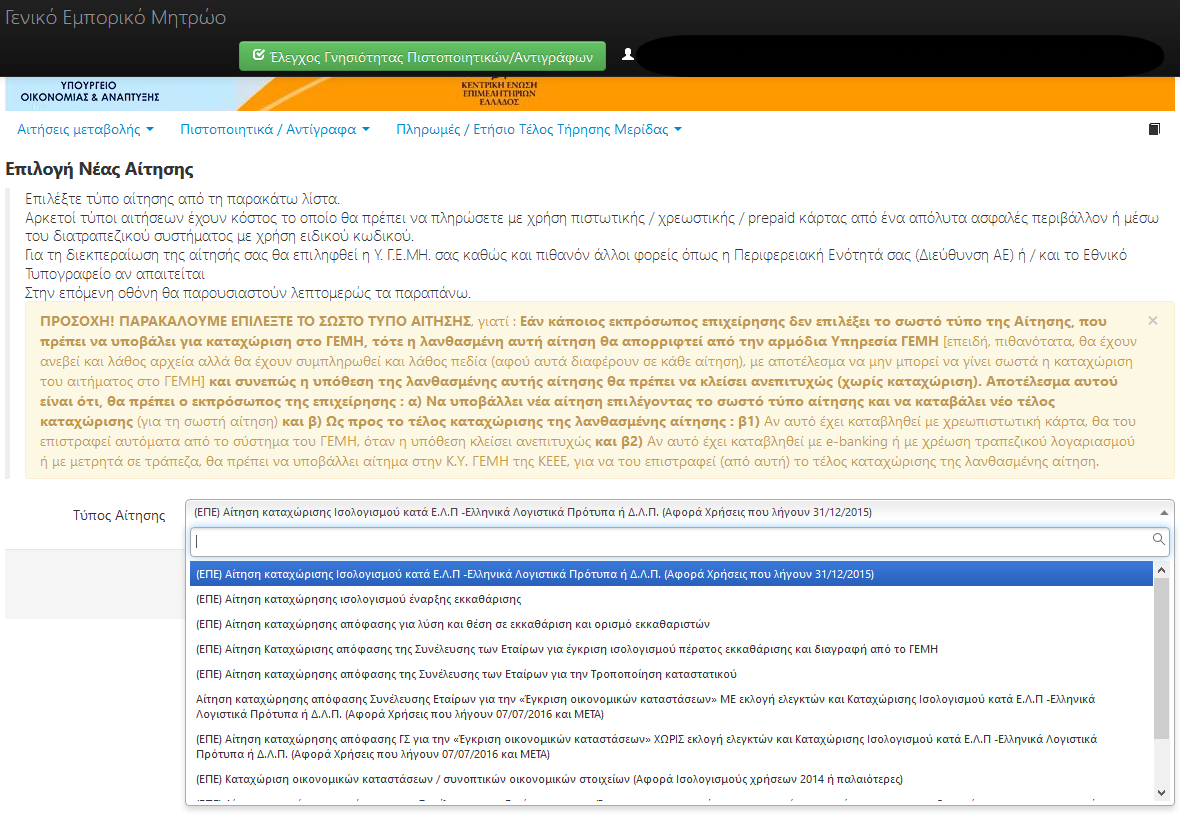Viewport: 1180px width, 829px height.
Task: Select the Τροποποίηση καταστατικού application option
Action: tap(466, 674)
